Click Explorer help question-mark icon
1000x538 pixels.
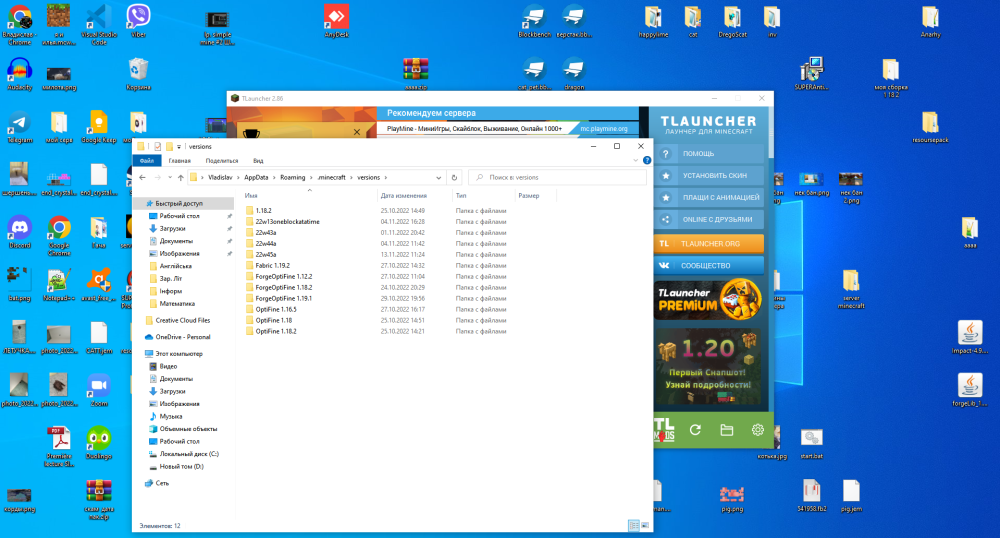pyautogui.click(x=647, y=161)
